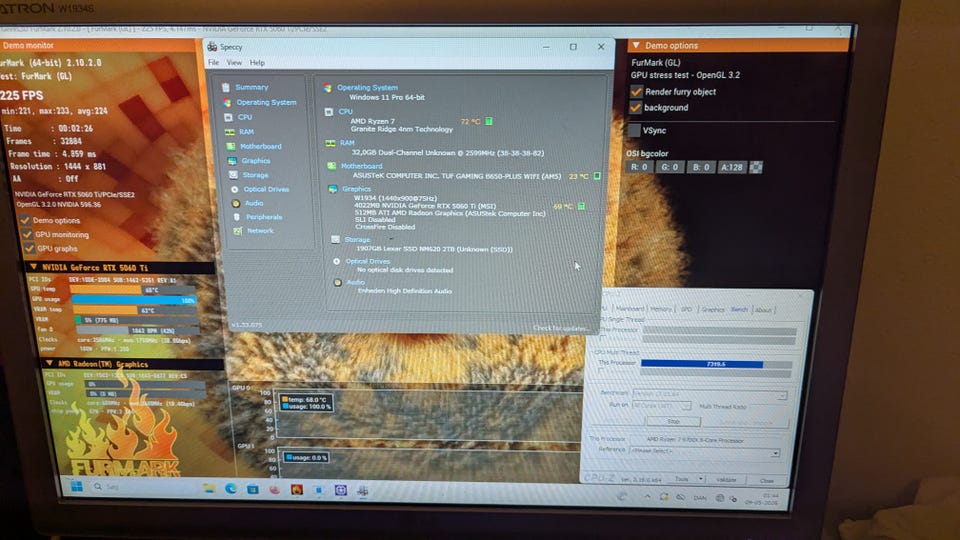Launch Microsoft Edge from the taskbar

pos(231,489)
